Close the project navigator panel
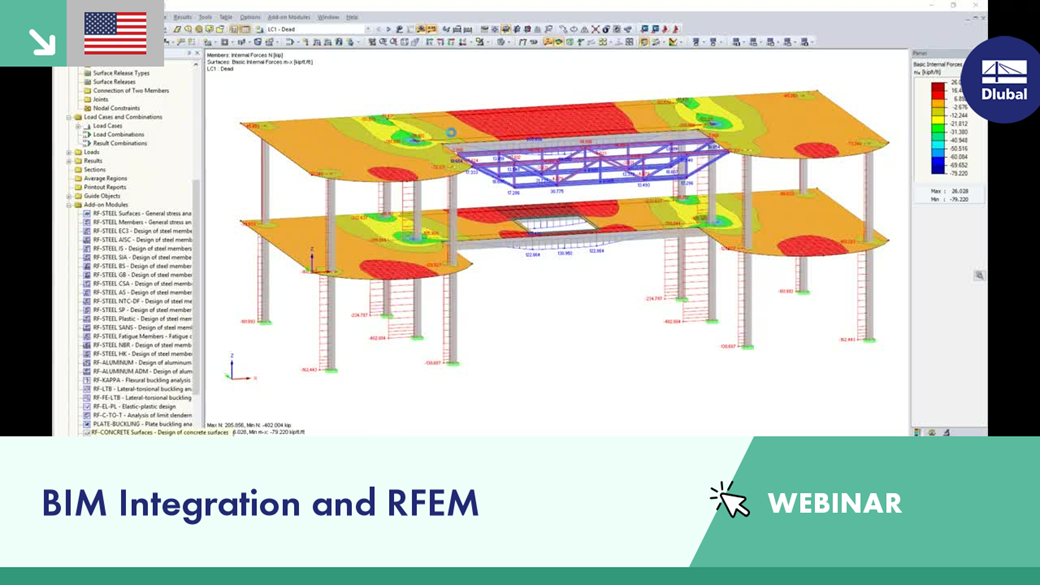Screen dimensions: 1040x585 [197, 53]
